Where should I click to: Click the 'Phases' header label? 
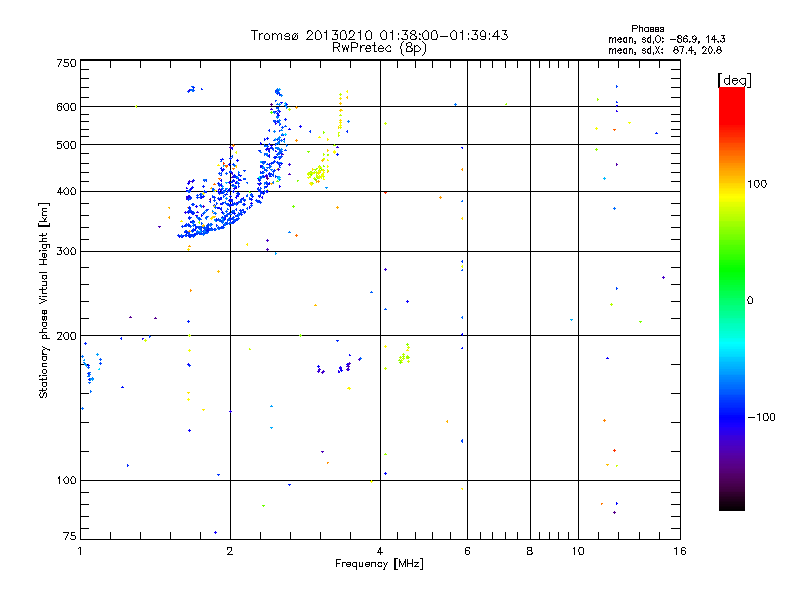(647, 29)
